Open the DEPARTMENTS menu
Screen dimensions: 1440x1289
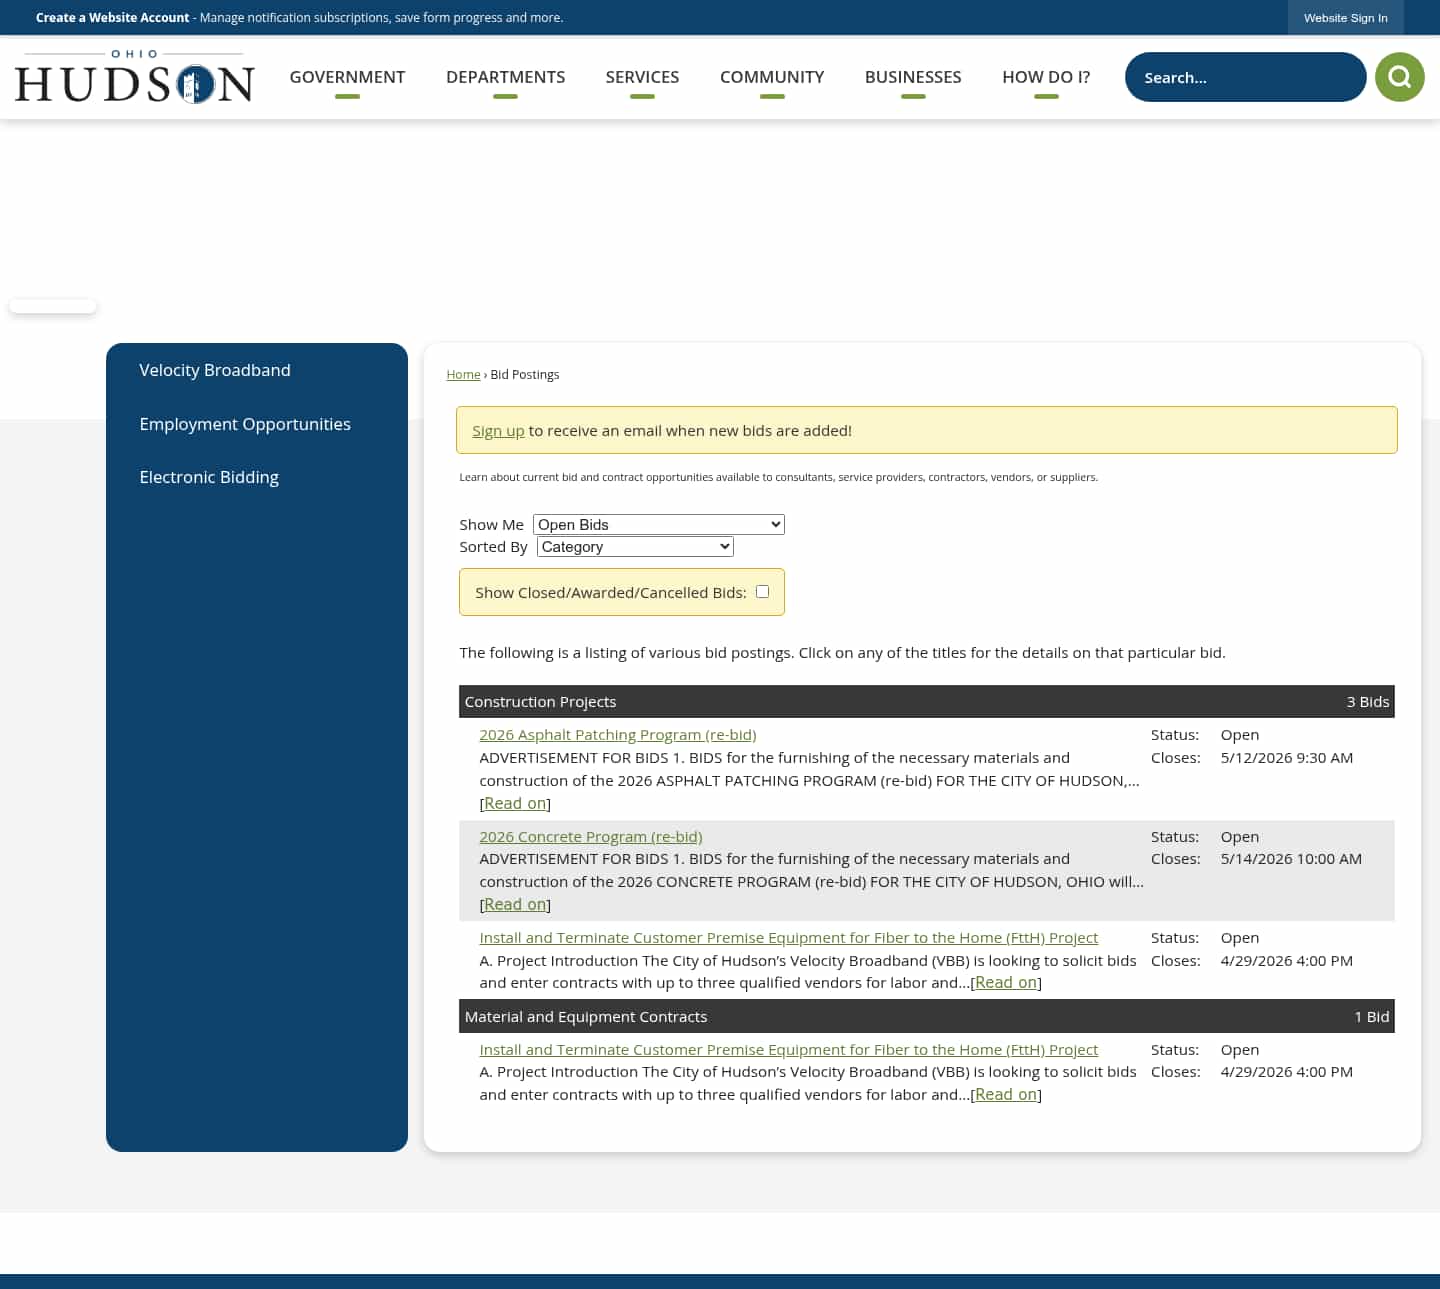[505, 77]
